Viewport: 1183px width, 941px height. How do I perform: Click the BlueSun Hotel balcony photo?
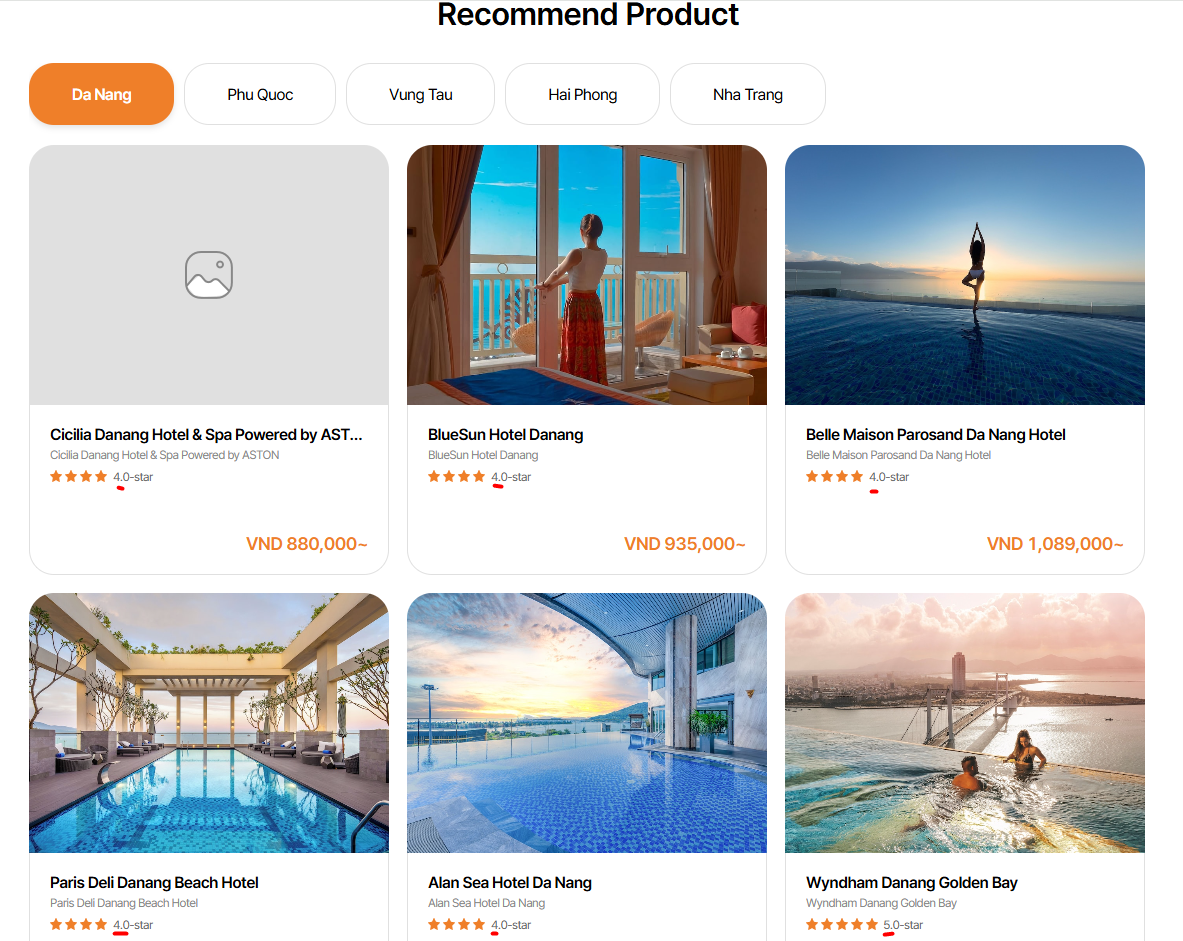point(586,275)
